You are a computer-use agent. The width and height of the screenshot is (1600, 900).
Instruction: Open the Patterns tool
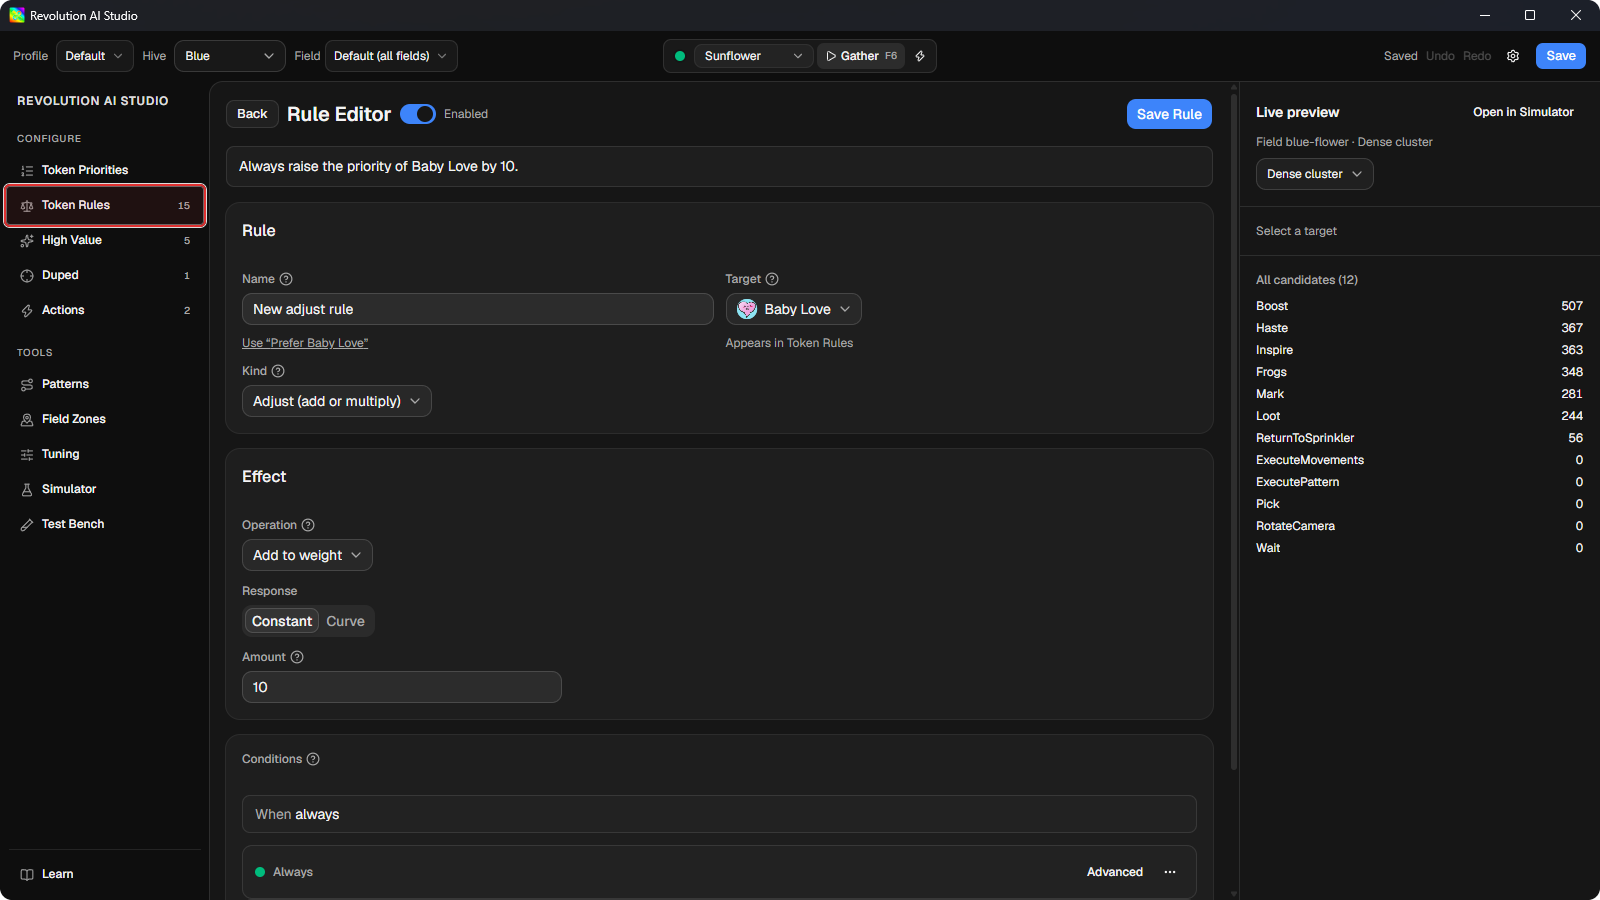click(x=105, y=384)
